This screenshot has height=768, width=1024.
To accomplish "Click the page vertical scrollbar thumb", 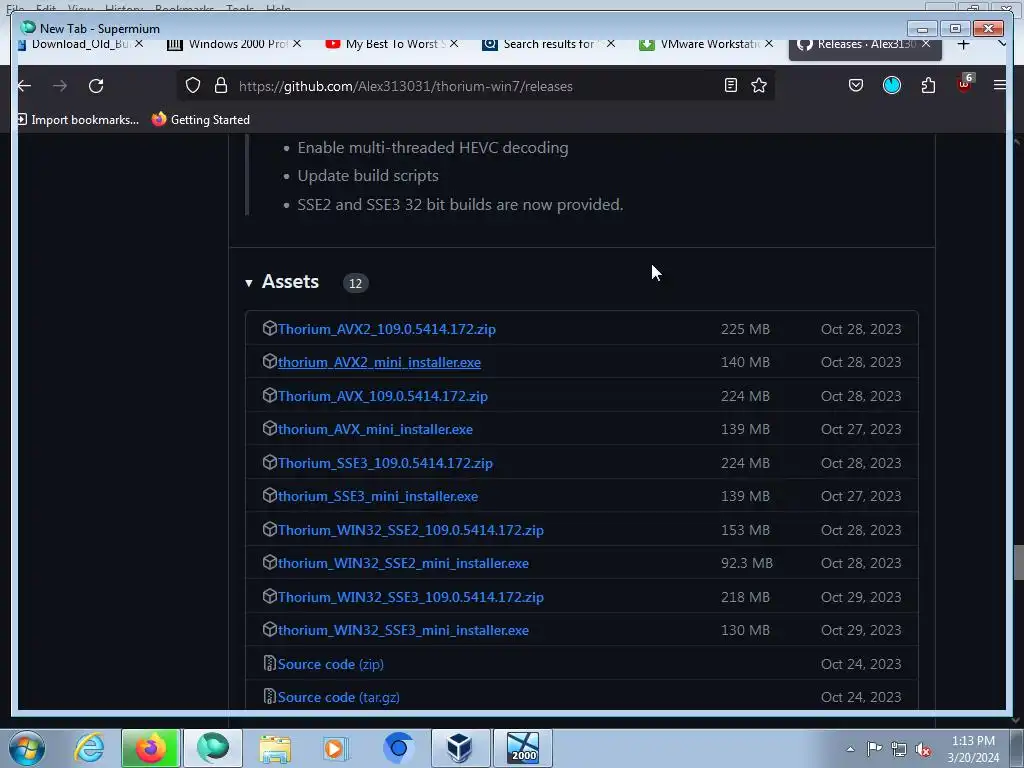I will pyautogui.click(x=1017, y=562).
